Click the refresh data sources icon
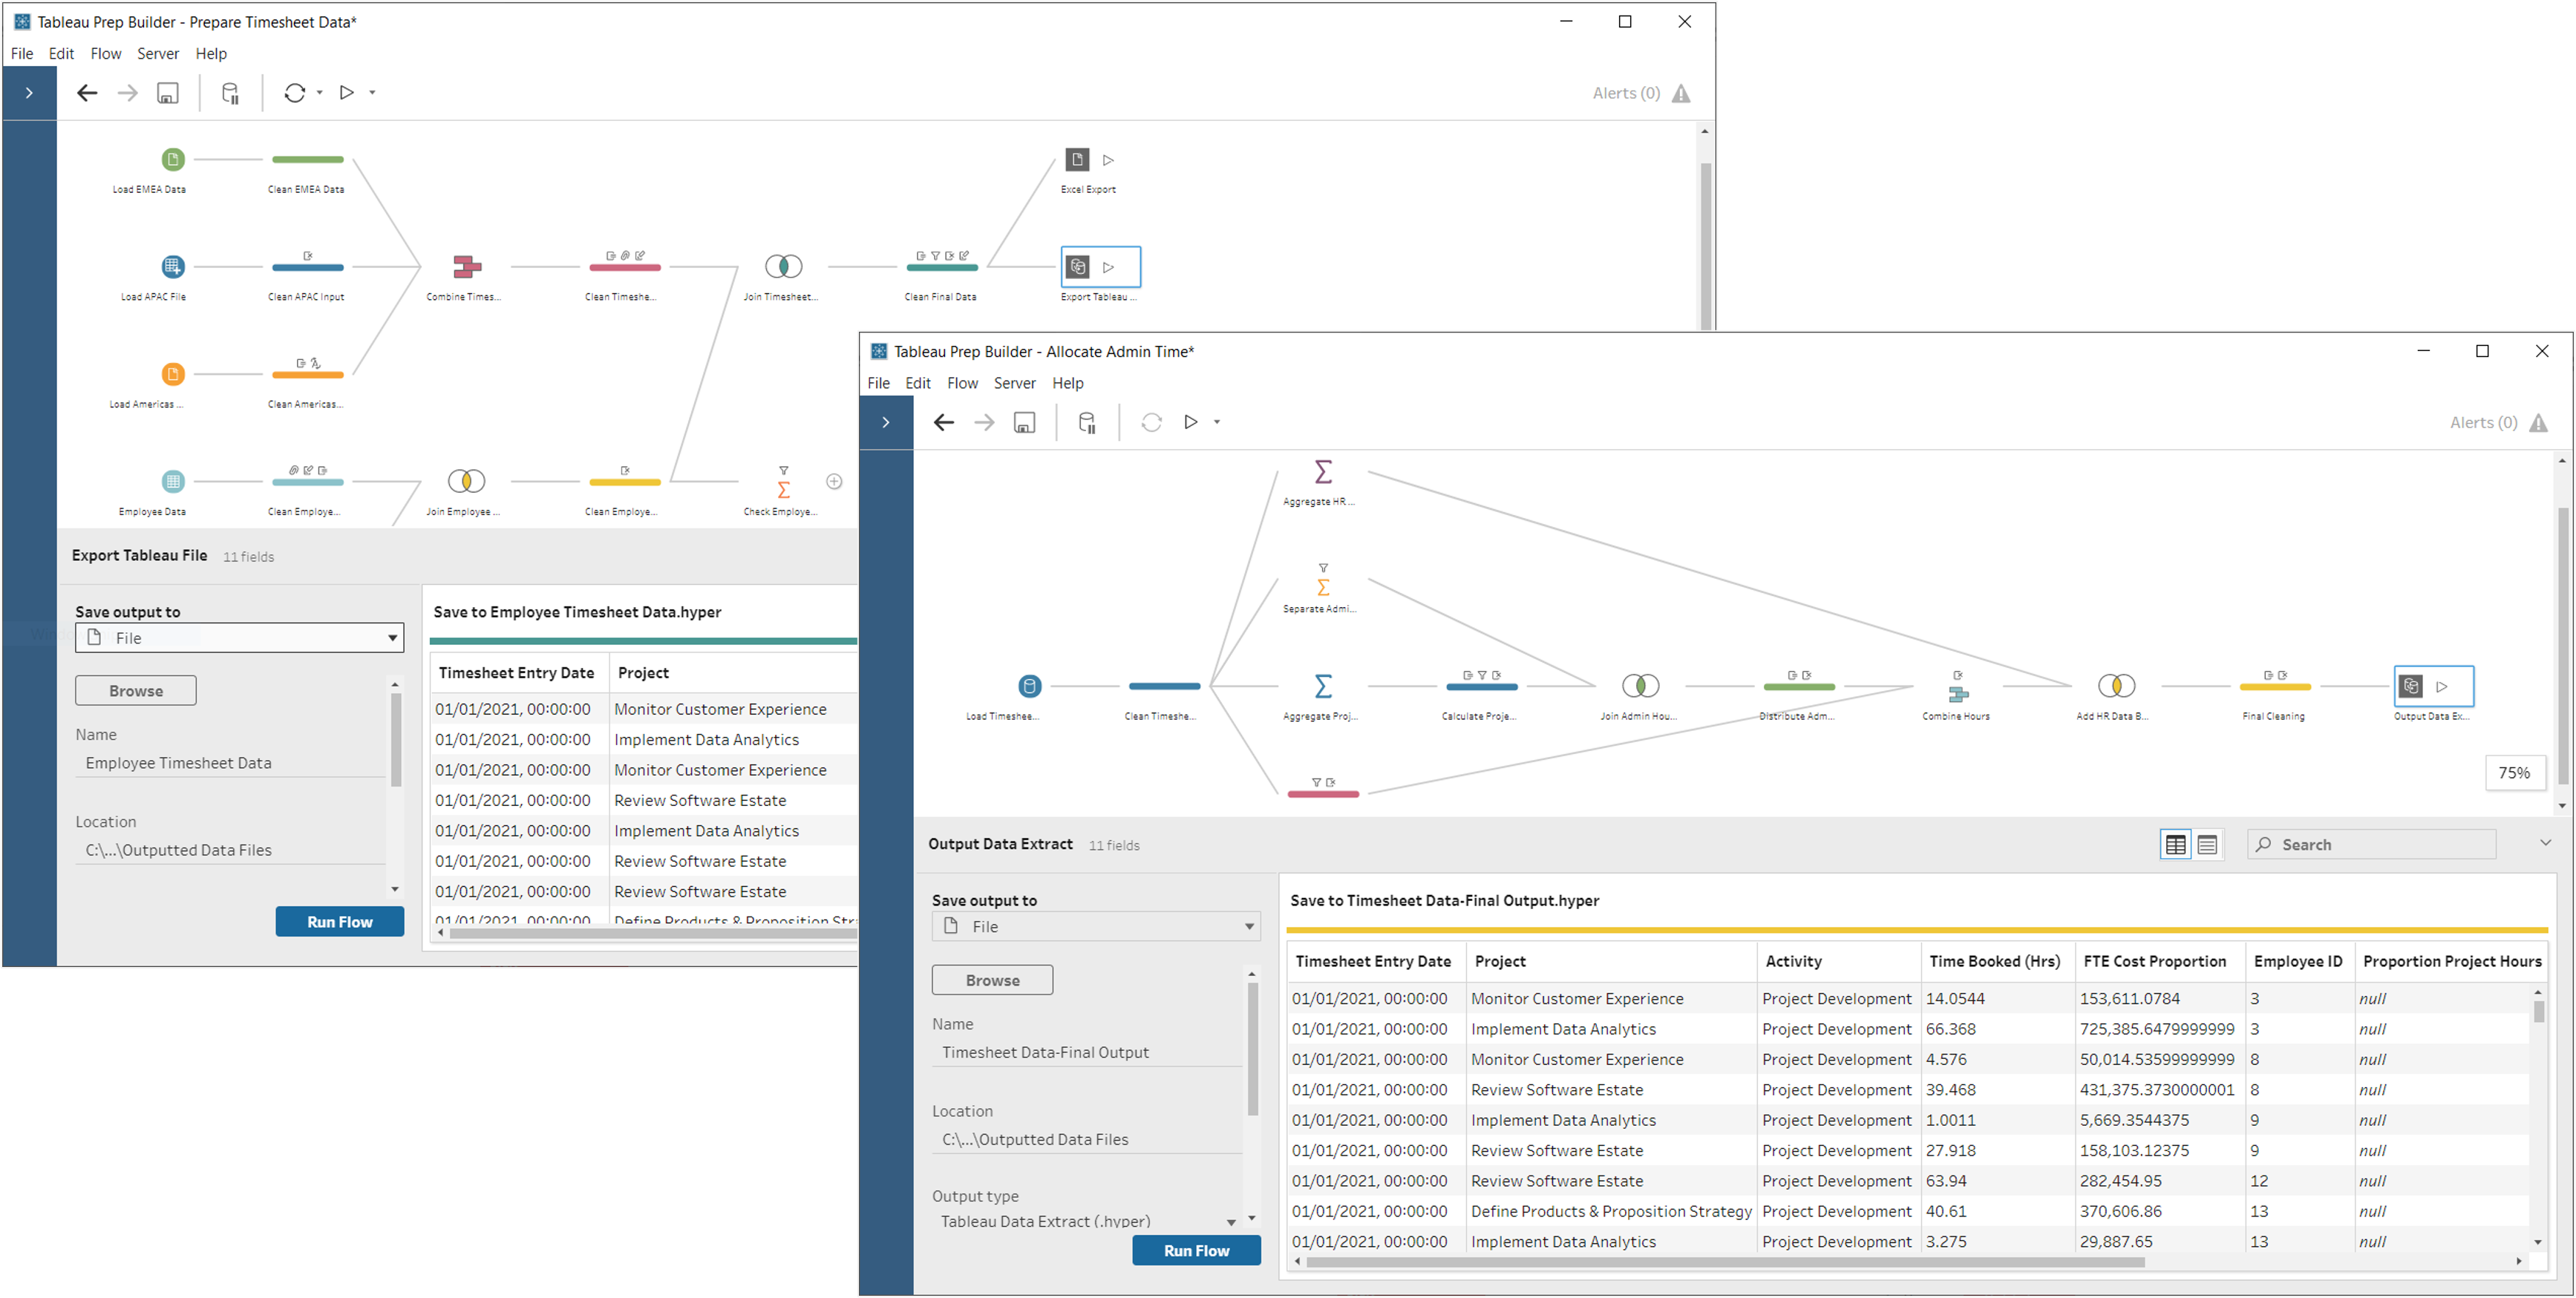 tap(1151, 422)
